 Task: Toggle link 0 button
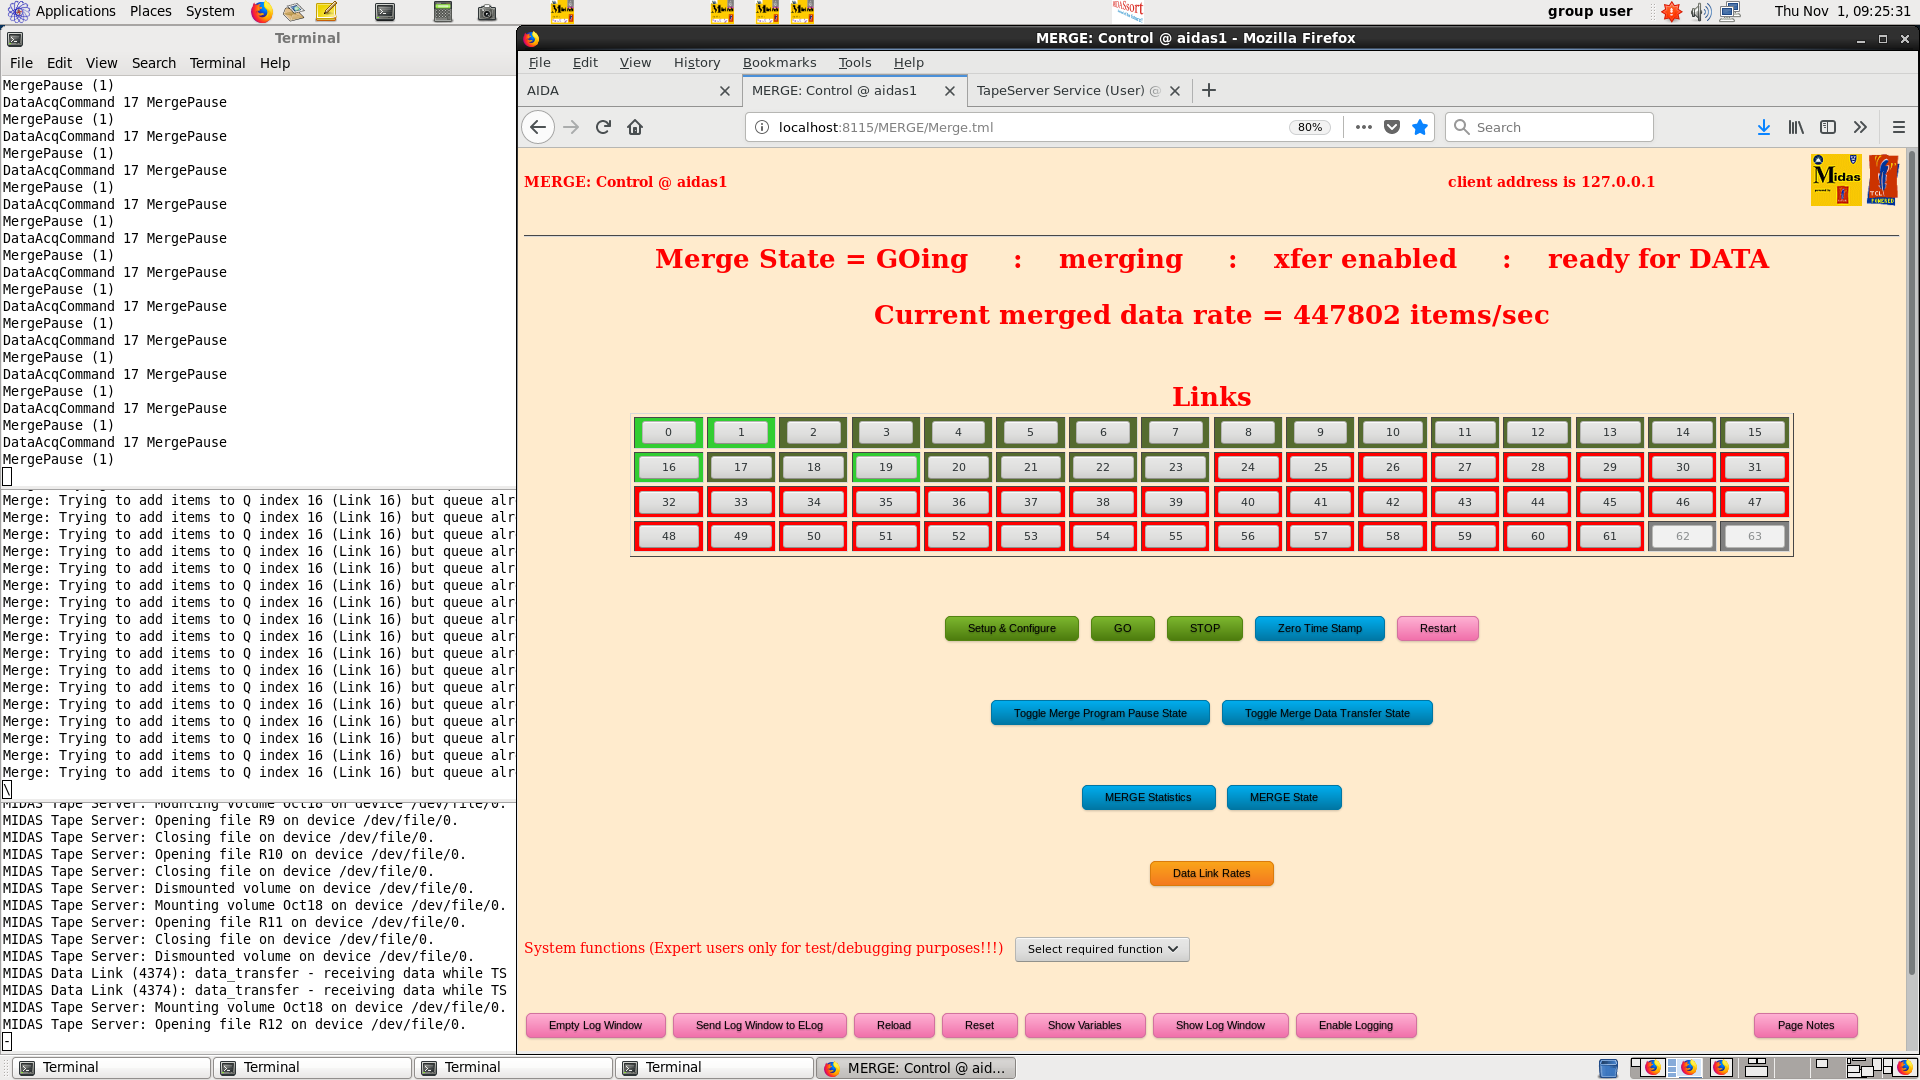668,433
